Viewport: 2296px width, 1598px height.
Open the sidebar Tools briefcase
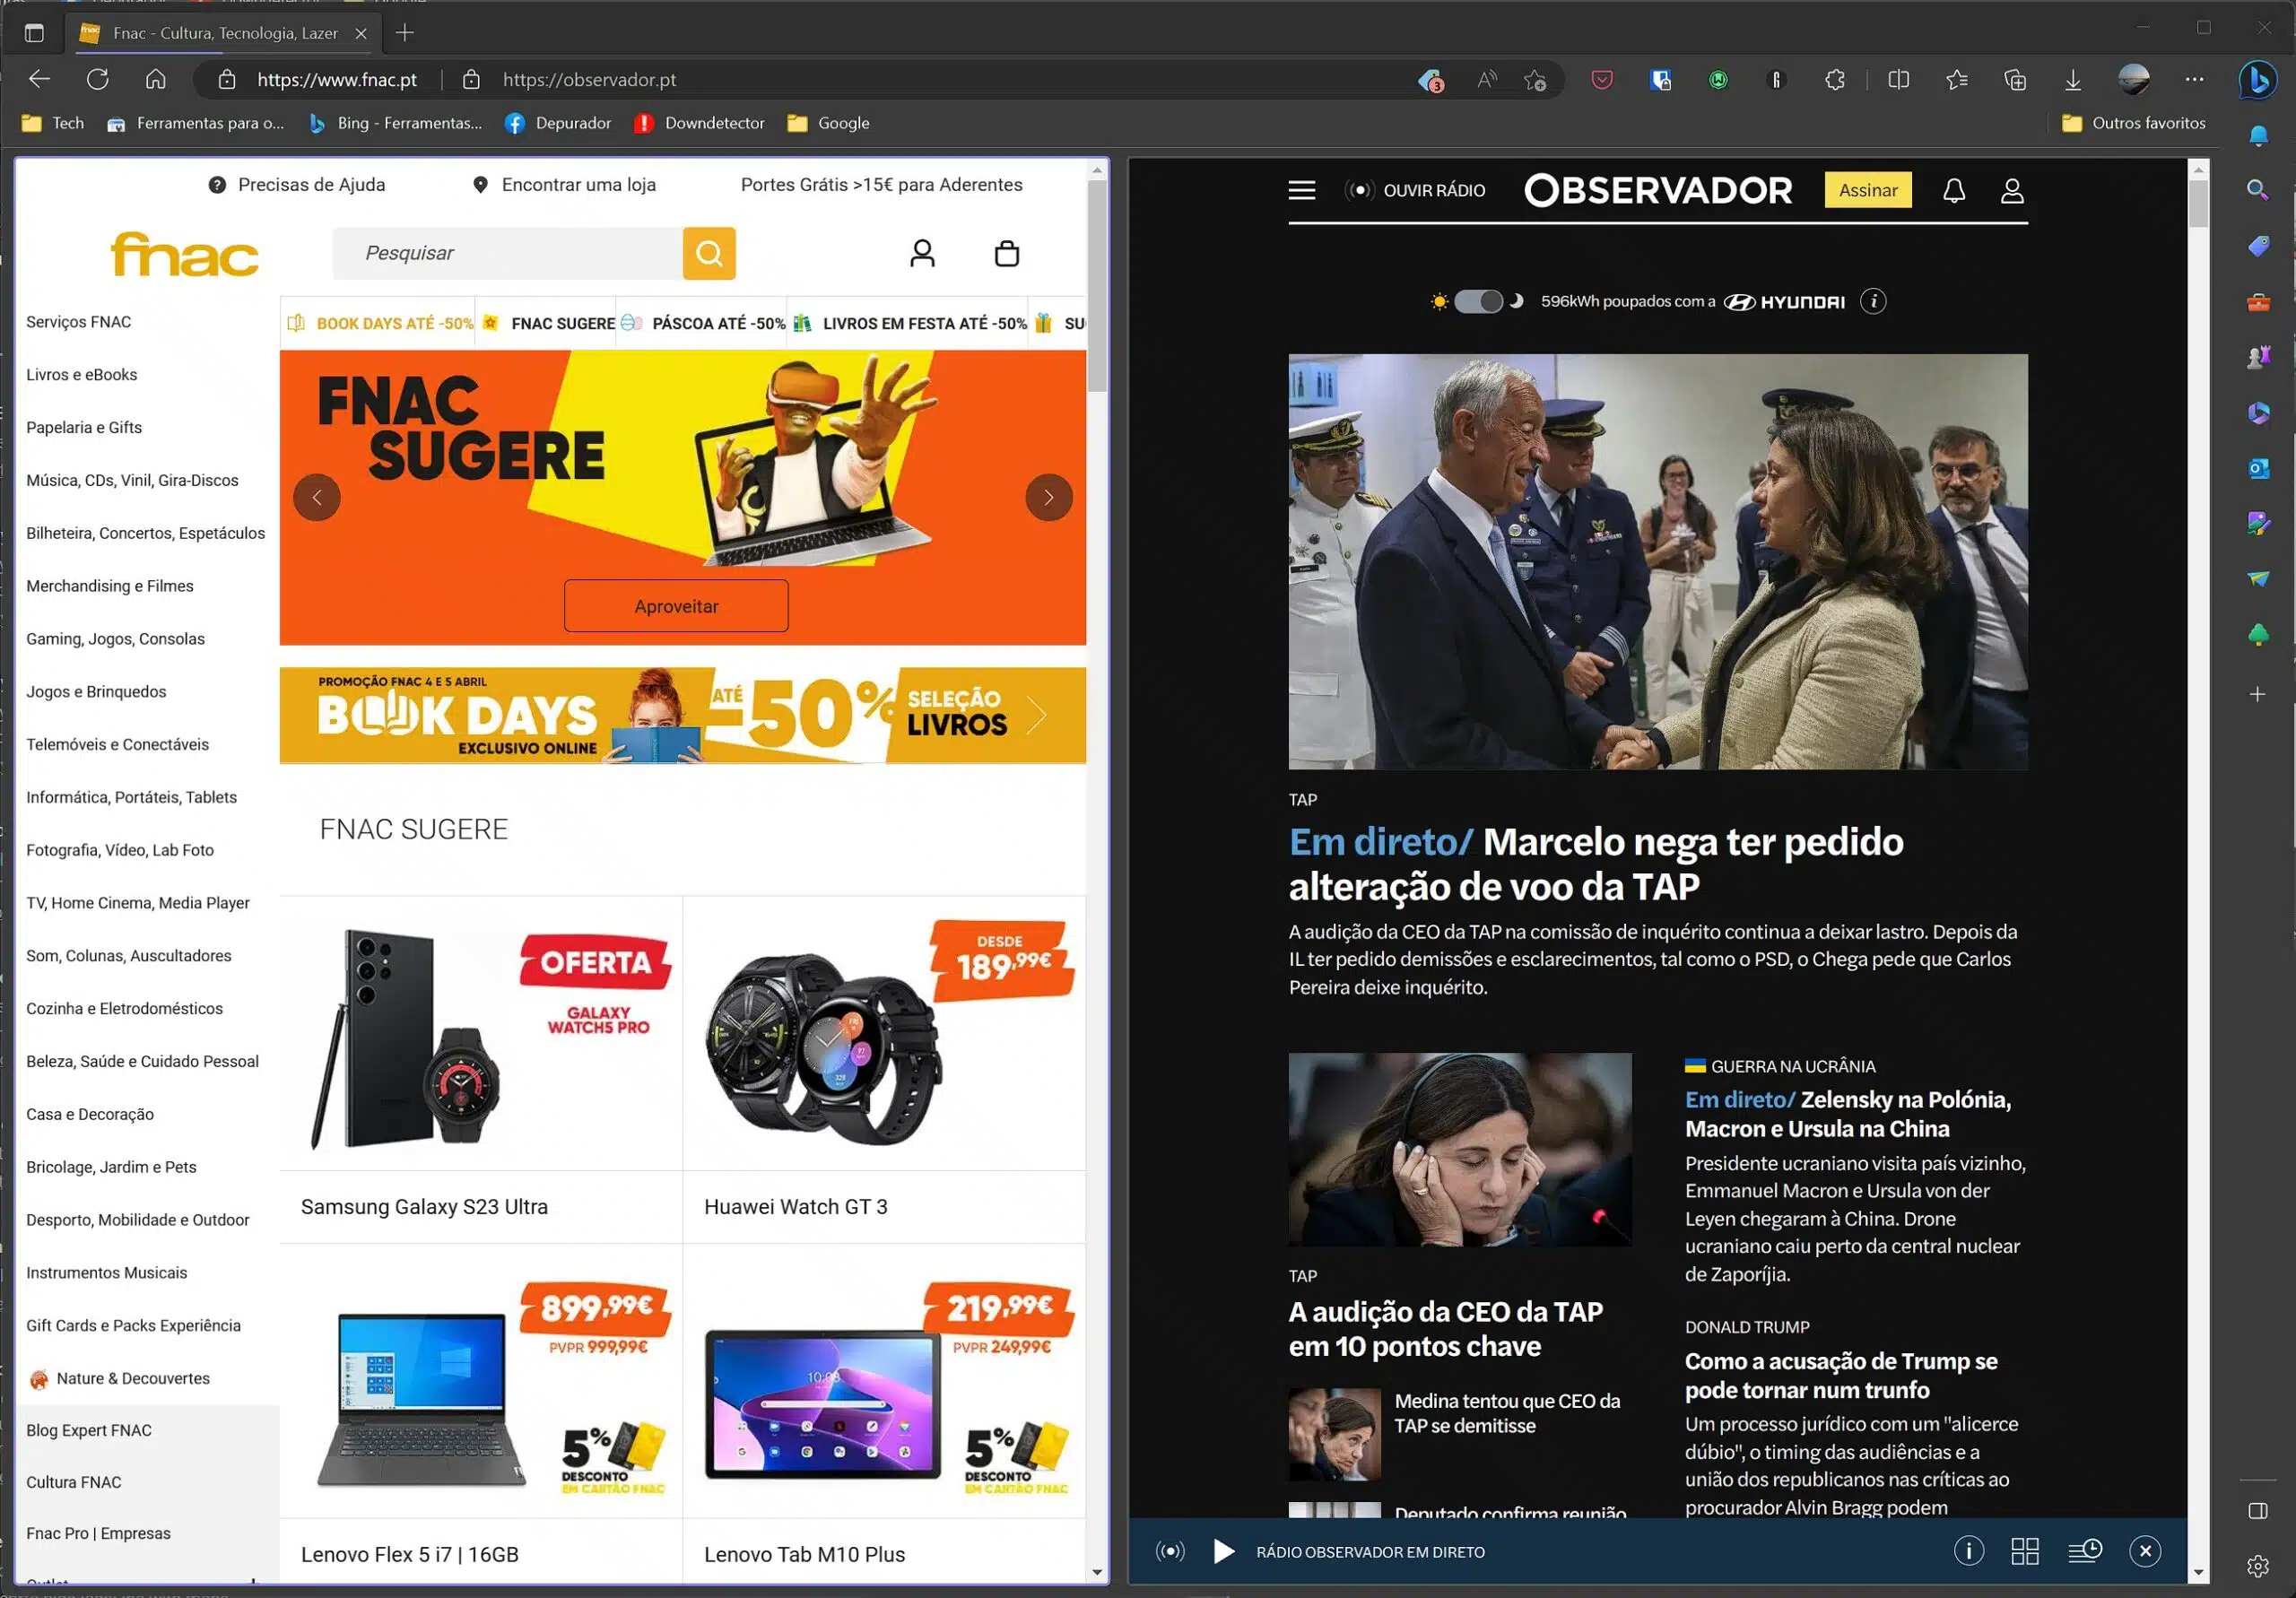pos(2258,302)
